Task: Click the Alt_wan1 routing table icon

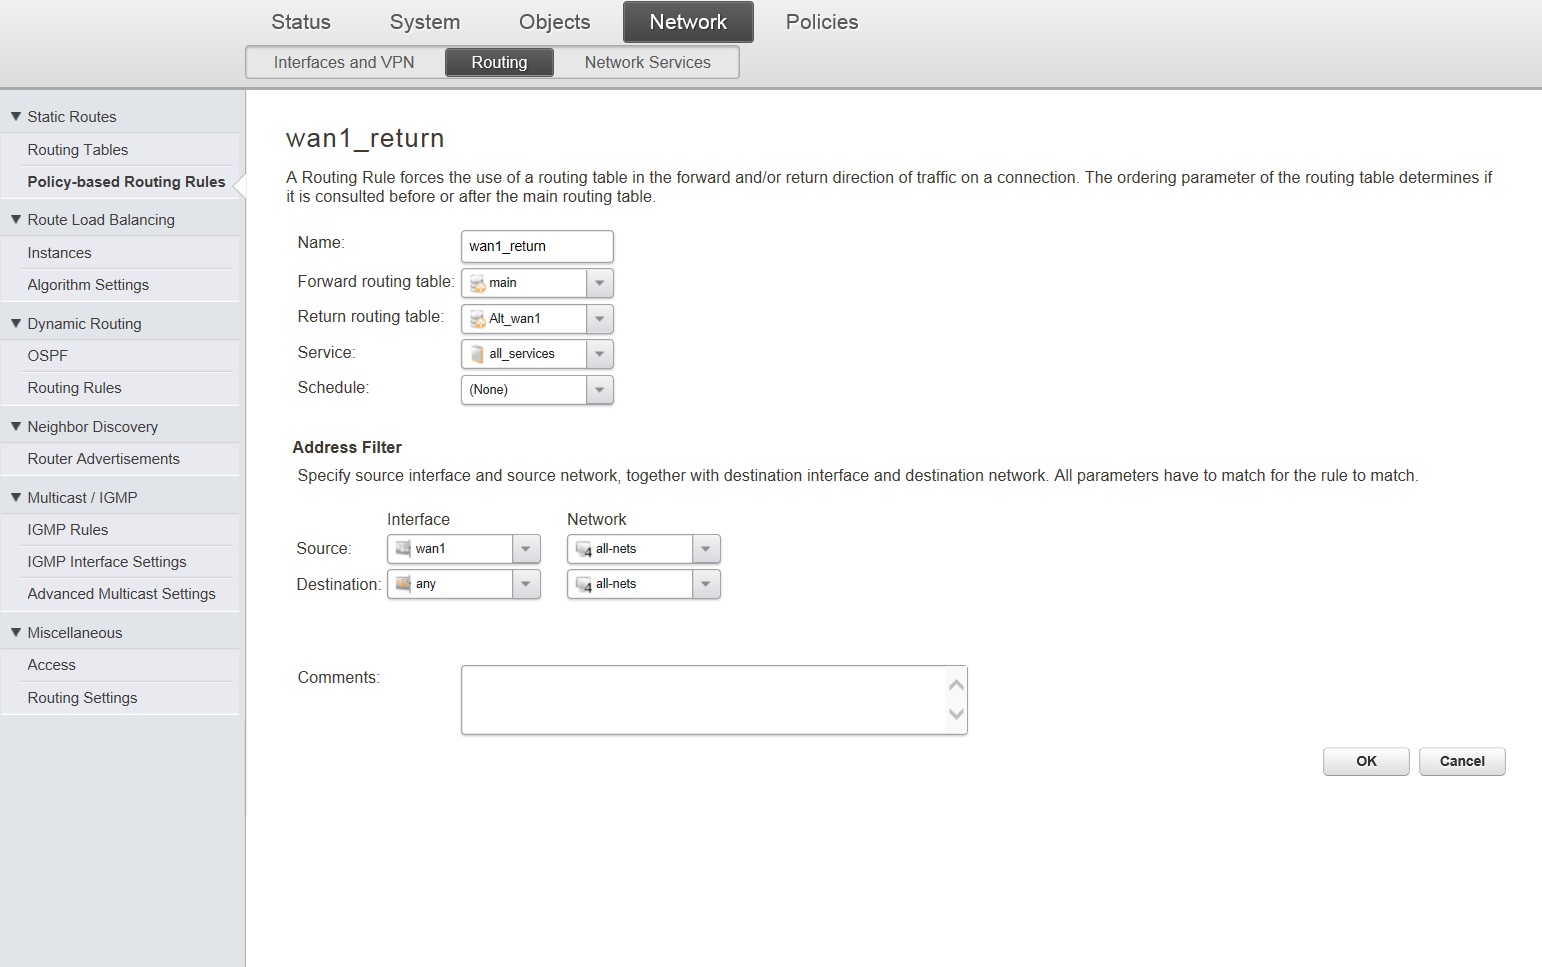Action: coord(478,319)
